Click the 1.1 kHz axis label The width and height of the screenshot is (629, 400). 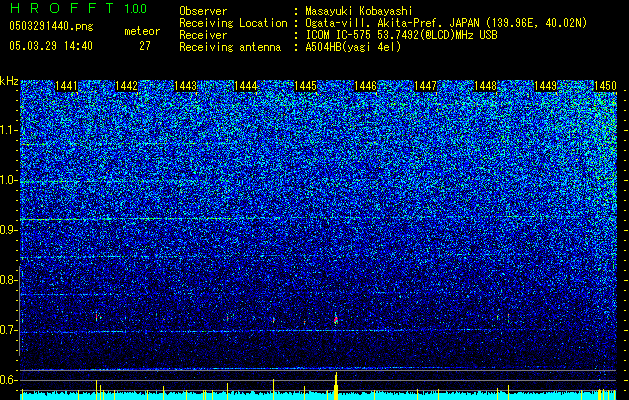9,130
